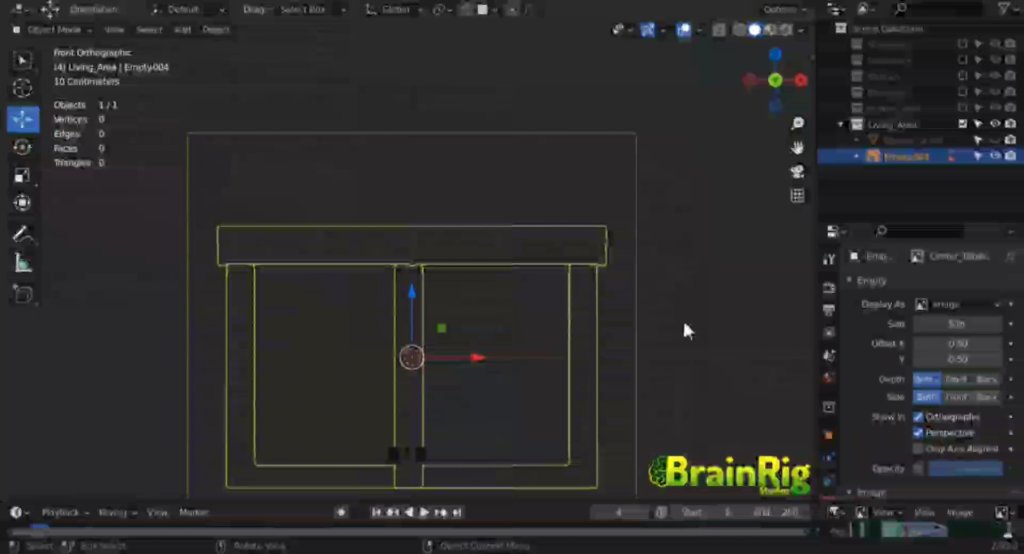
Task: Toggle Living_Area selectable arrow icon
Action: [978, 124]
